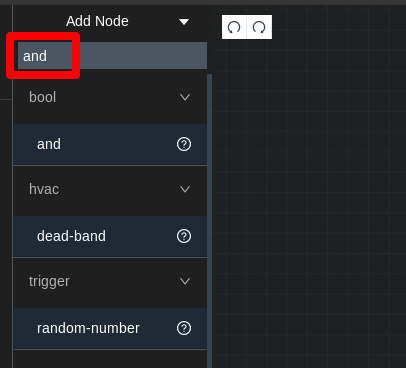This screenshot has width=406, height=368.
Task: Click the blank row below random-number
Action: [110, 359]
